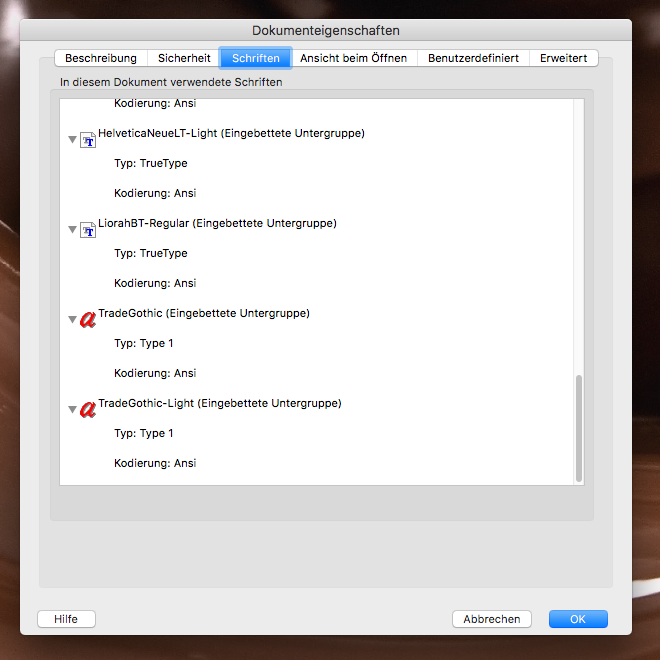Open the Sicherheit tab

184,58
